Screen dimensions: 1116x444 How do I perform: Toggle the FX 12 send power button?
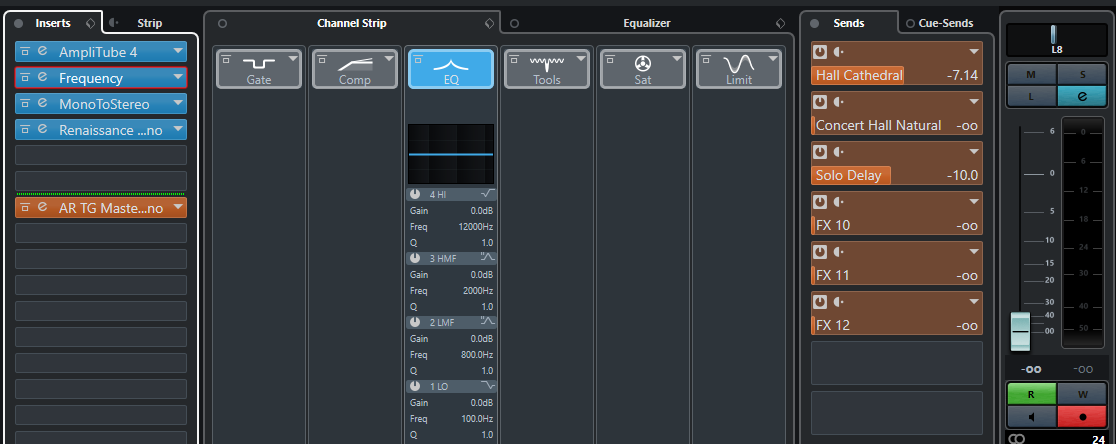(x=821, y=302)
